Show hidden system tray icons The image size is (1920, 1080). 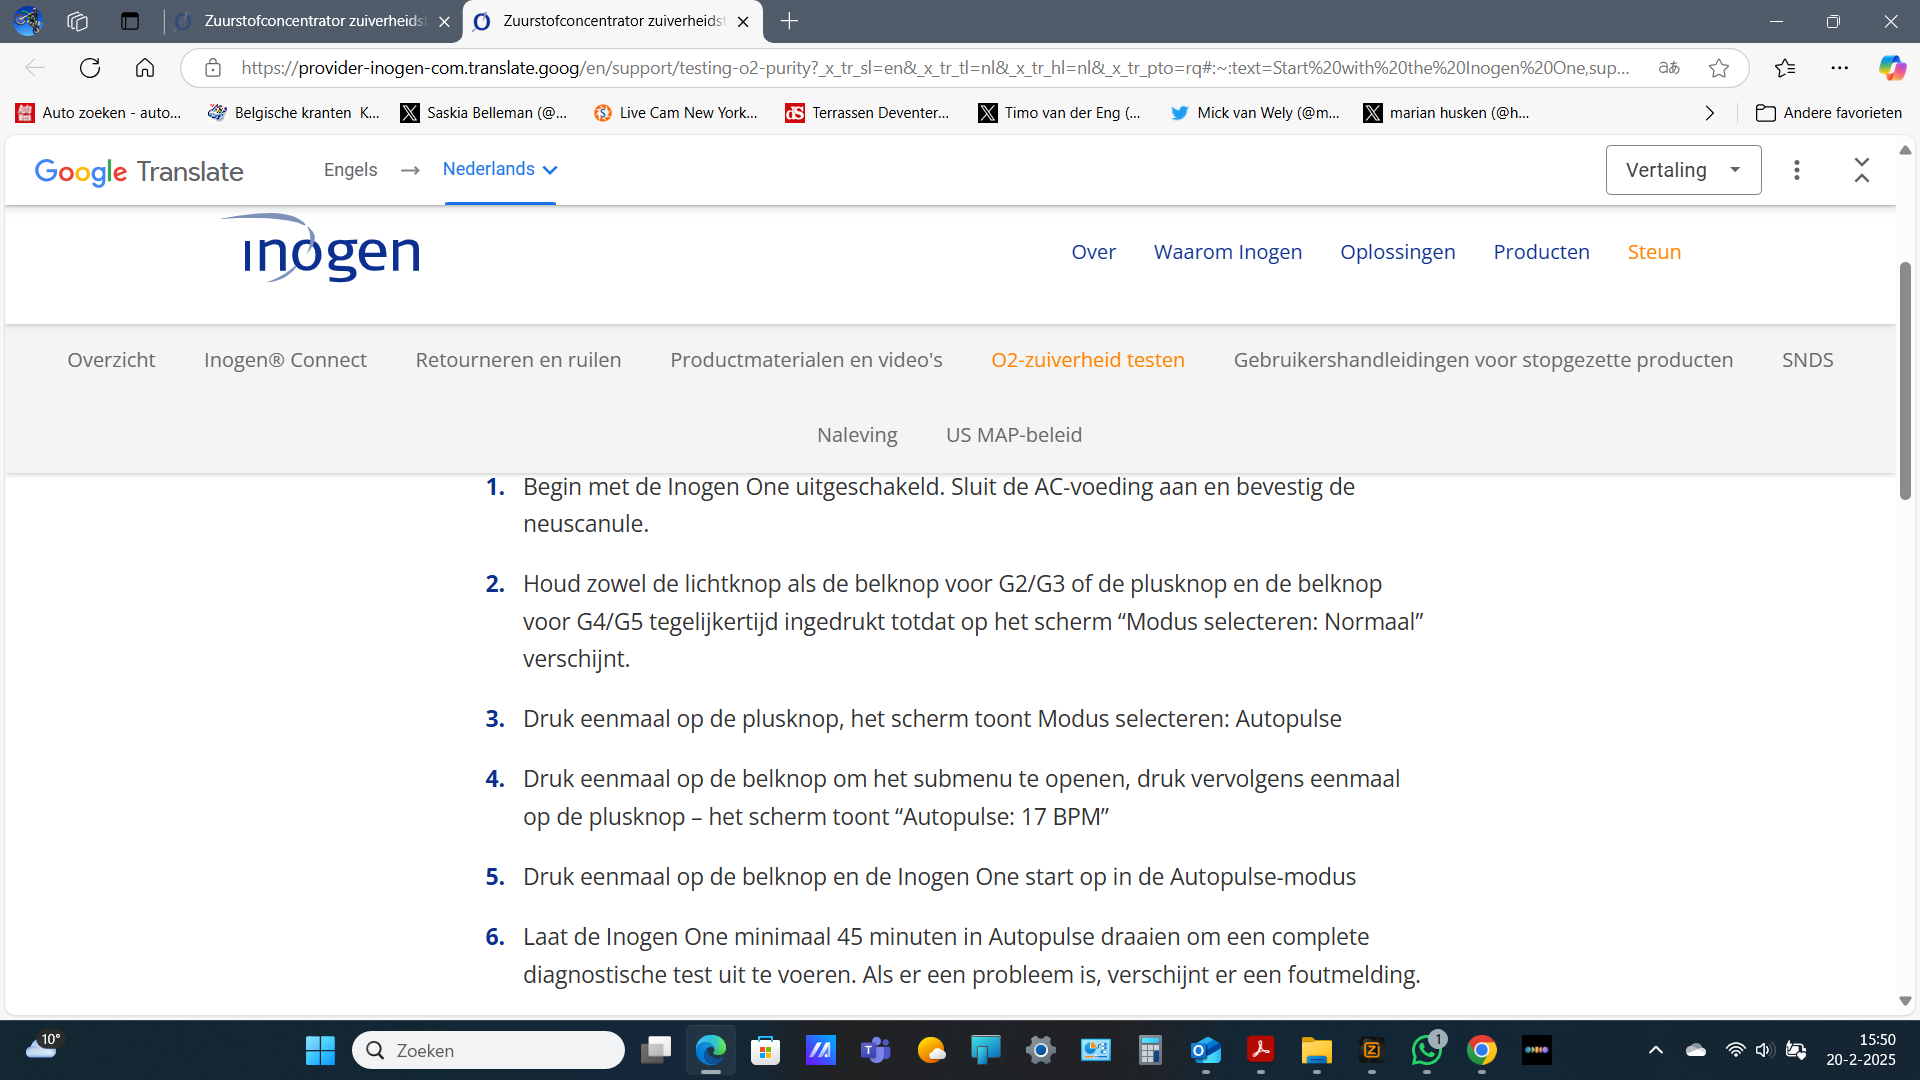(1656, 1050)
